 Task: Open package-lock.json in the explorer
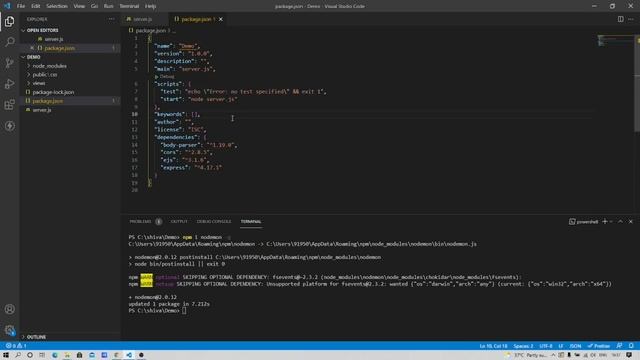click(x=53, y=92)
